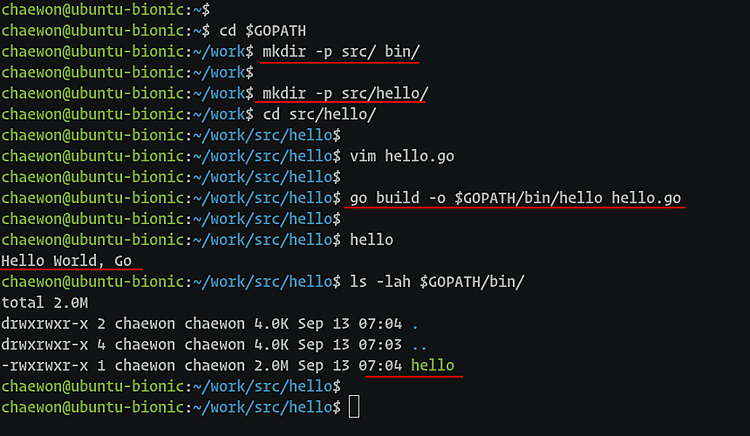Image resolution: width=750 pixels, height=436 pixels.
Task: Click the "Hello World, Go" output line
Action: [x=67, y=260]
